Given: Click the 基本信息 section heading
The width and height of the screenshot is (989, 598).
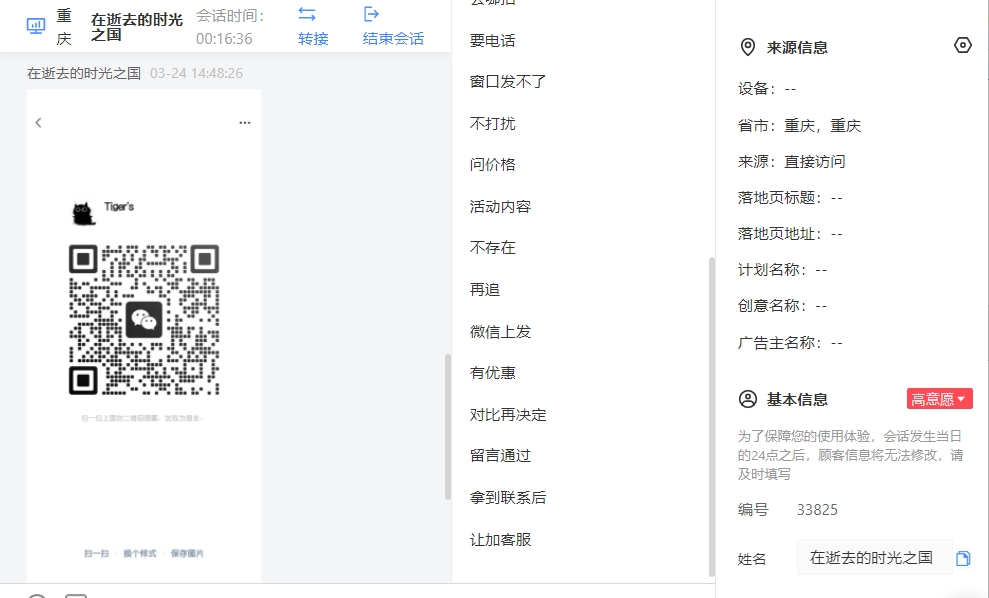Looking at the screenshot, I should pyautogui.click(x=797, y=399).
